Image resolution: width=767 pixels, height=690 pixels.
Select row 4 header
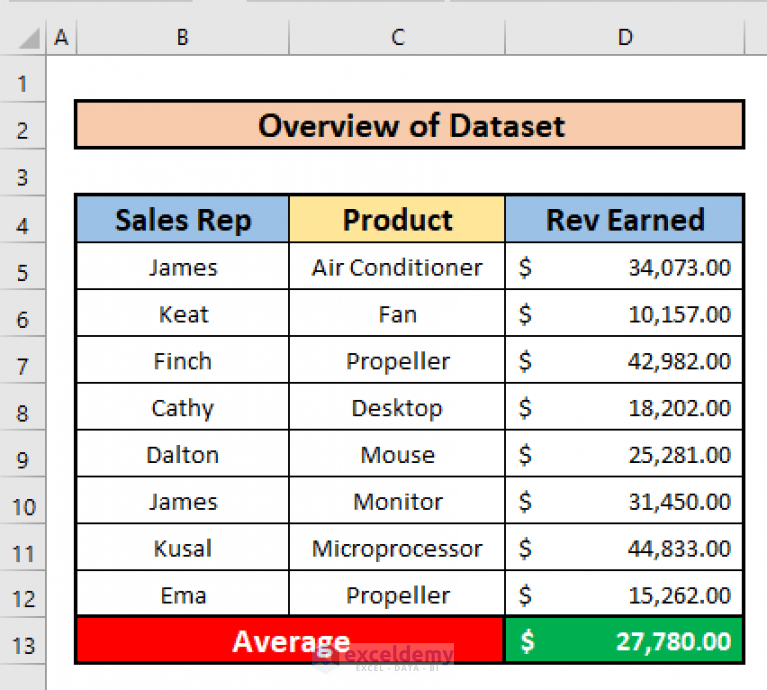[23, 220]
